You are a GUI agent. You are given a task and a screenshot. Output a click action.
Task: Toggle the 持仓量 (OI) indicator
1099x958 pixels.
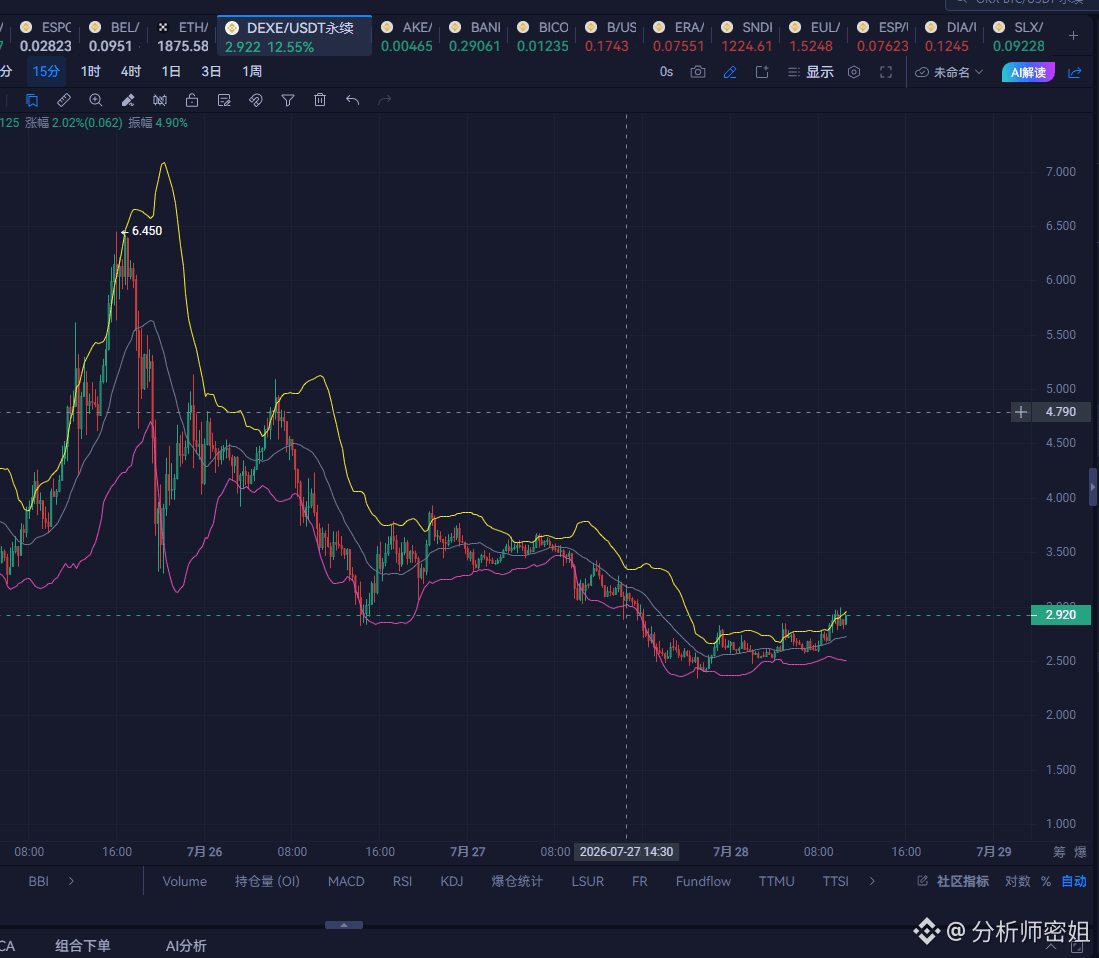tap(267, 881)
